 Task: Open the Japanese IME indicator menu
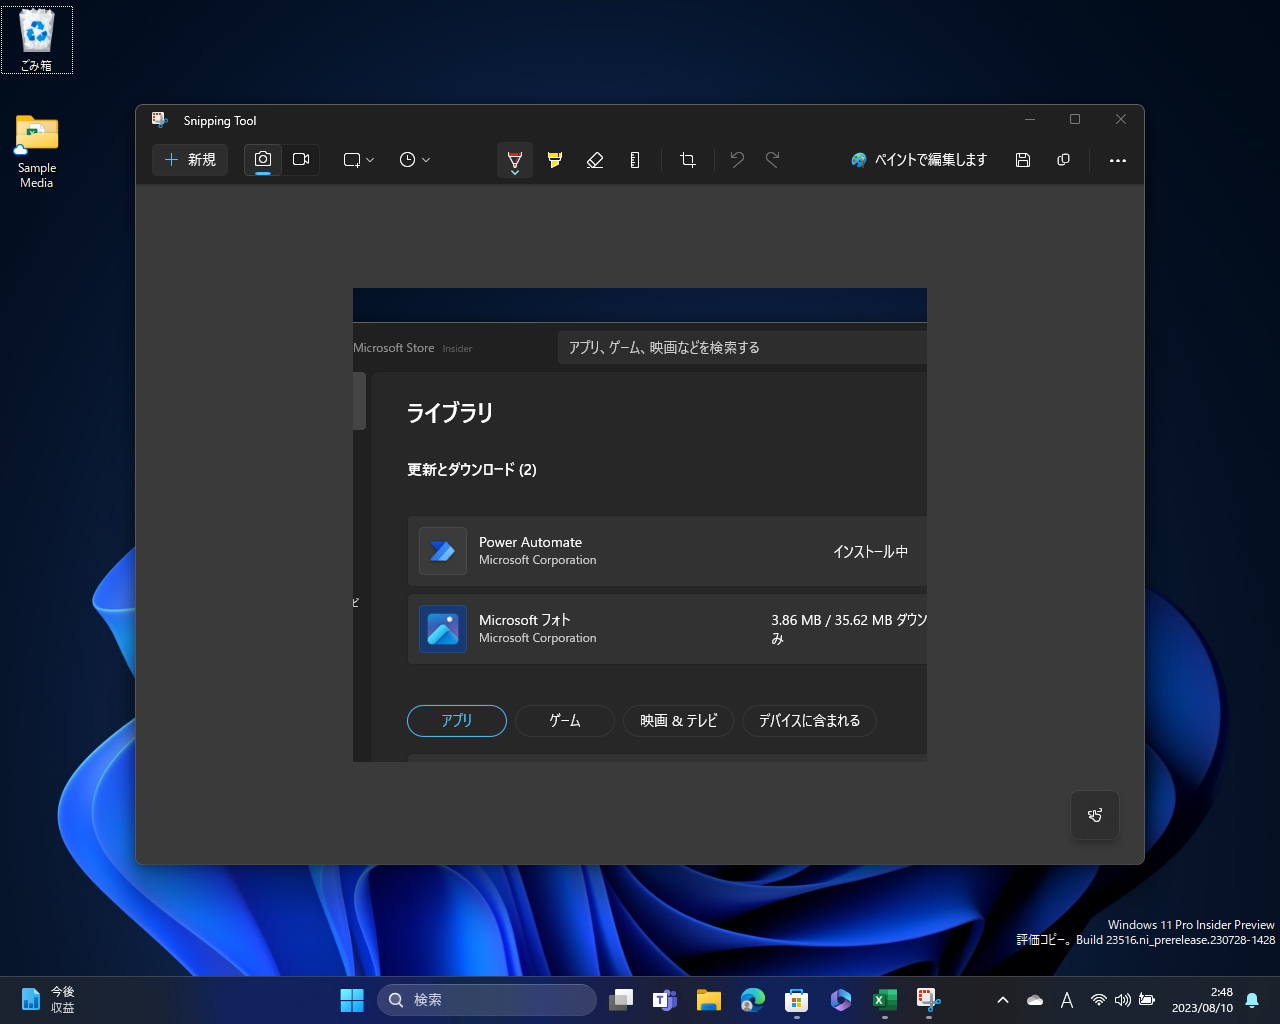[x=1067, y=999]
